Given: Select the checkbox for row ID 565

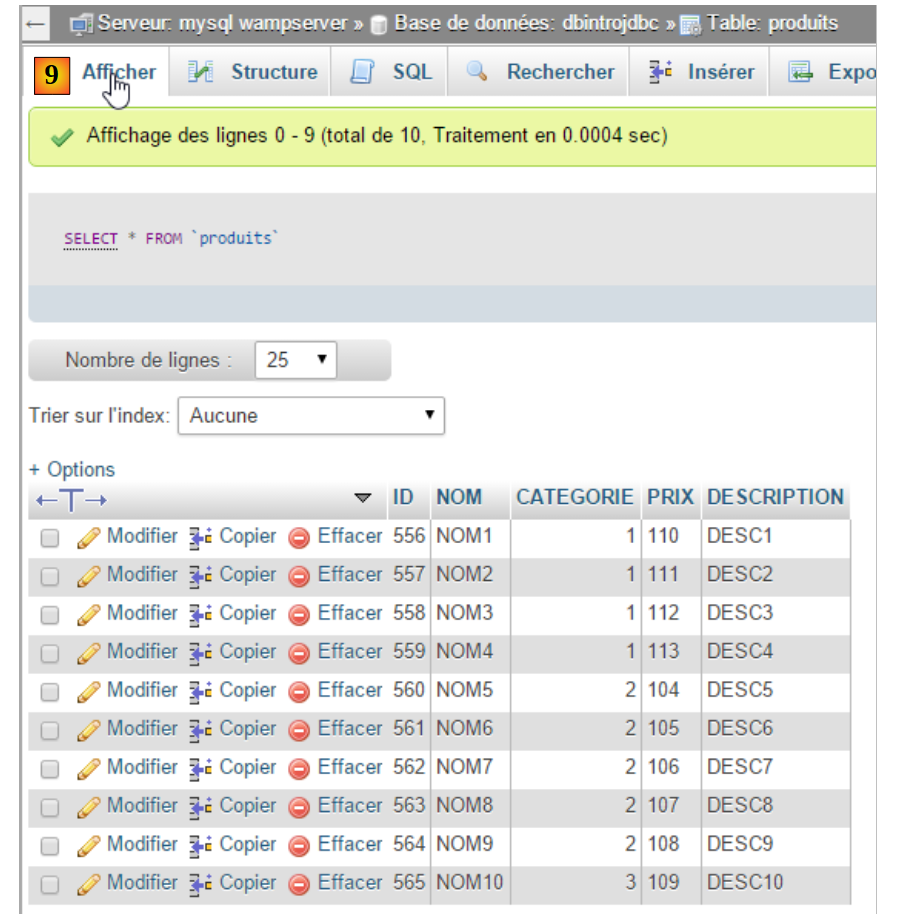Looking at the screenshot, I should click(49, 885).
